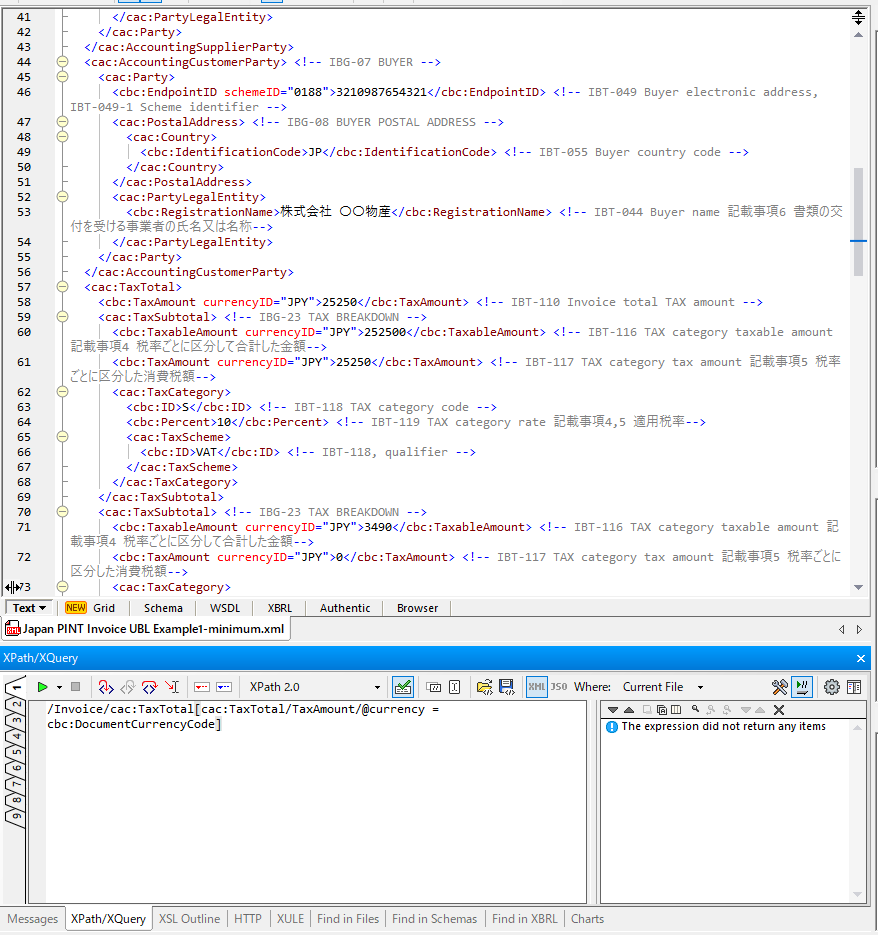The image size is (878, 935).
Task: Select Japan PINT Invoice UBL Example1-minimum.xml file tab
Action: (x=146, y=629)
